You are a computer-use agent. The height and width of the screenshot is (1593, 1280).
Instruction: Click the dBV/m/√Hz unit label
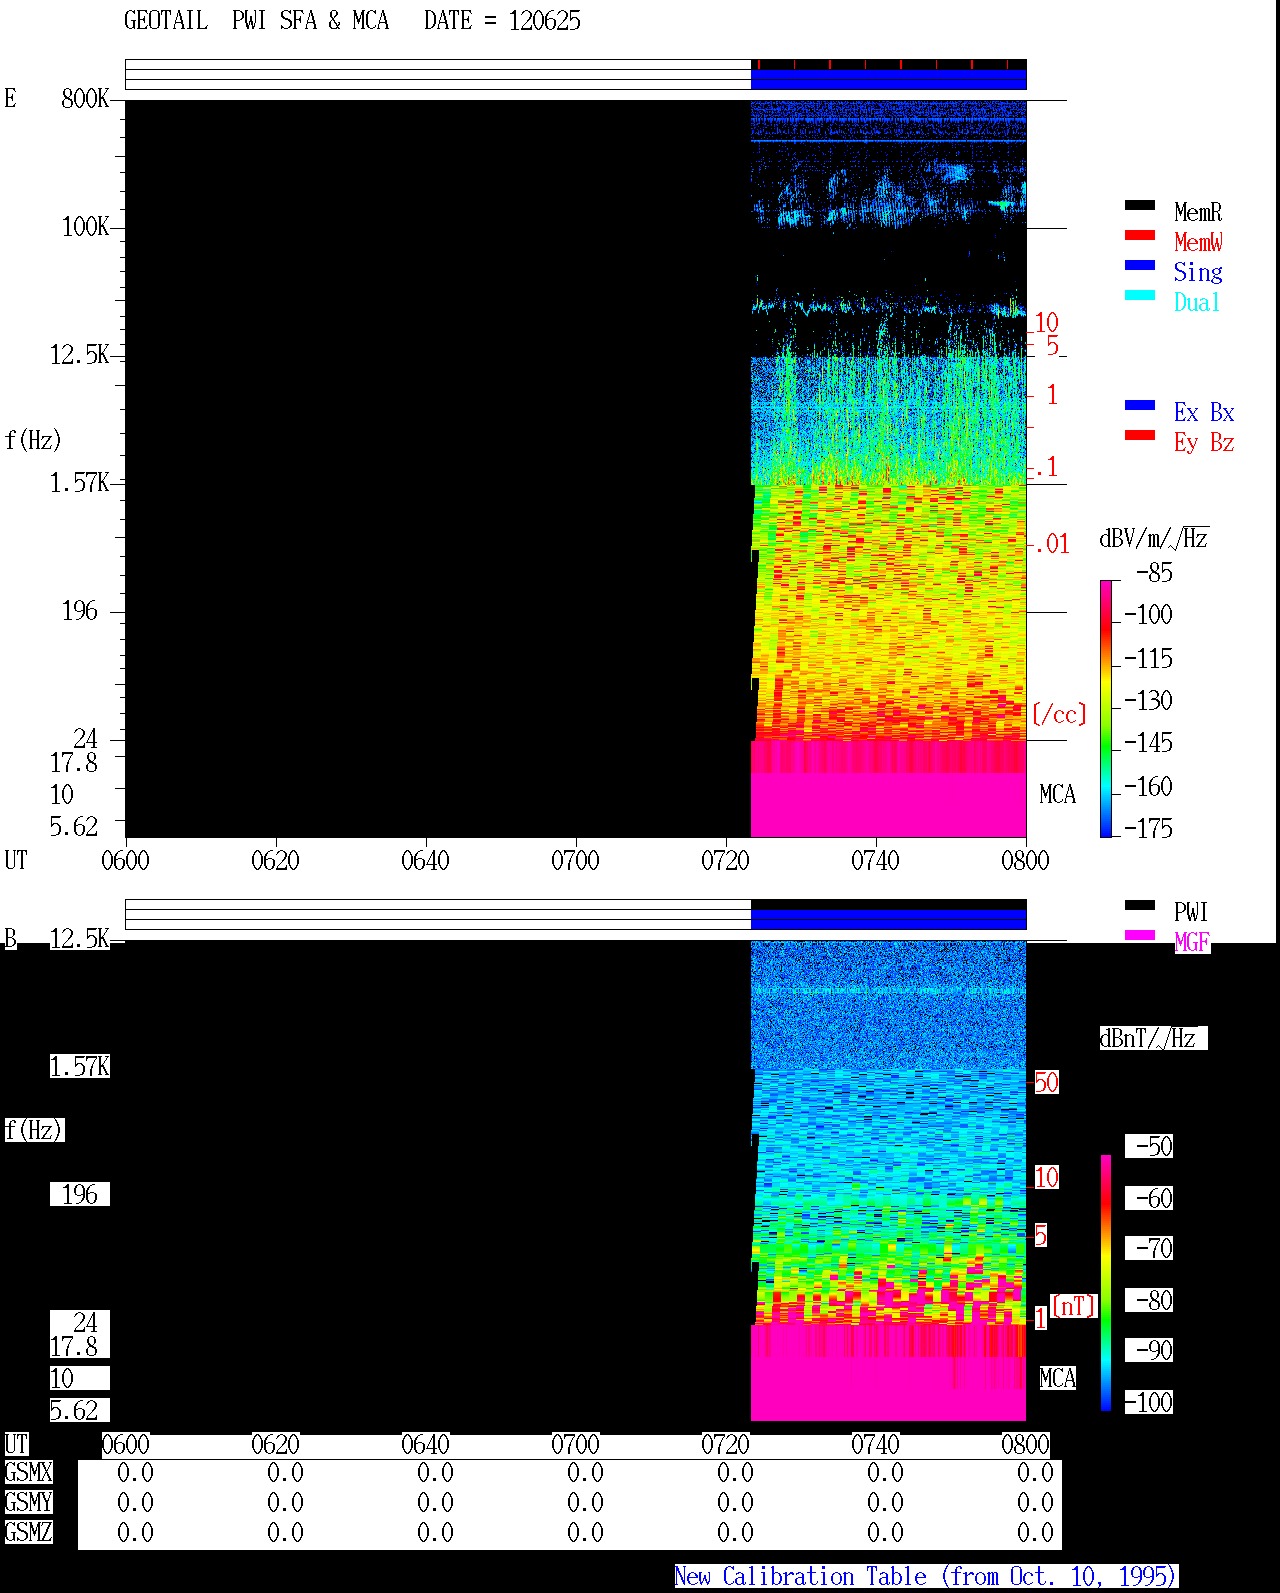pos(1154,538)
